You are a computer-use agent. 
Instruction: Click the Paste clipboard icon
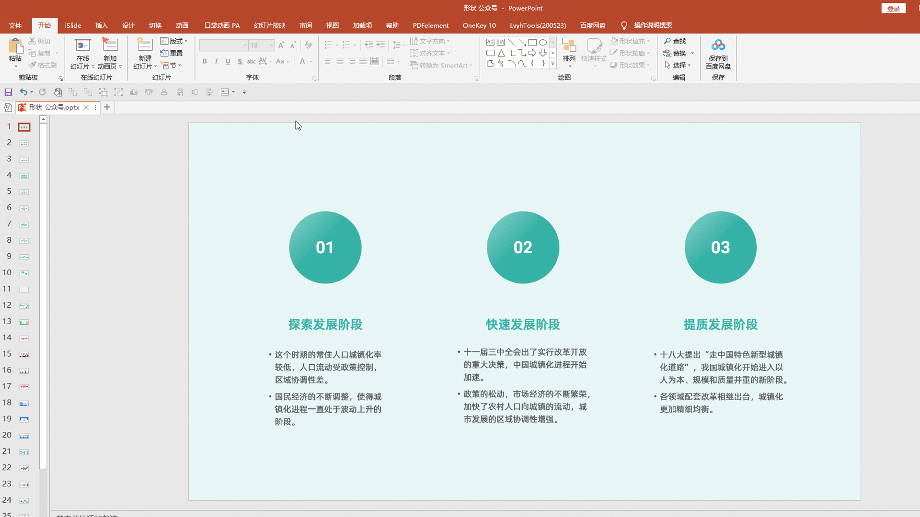pos(15,47)
